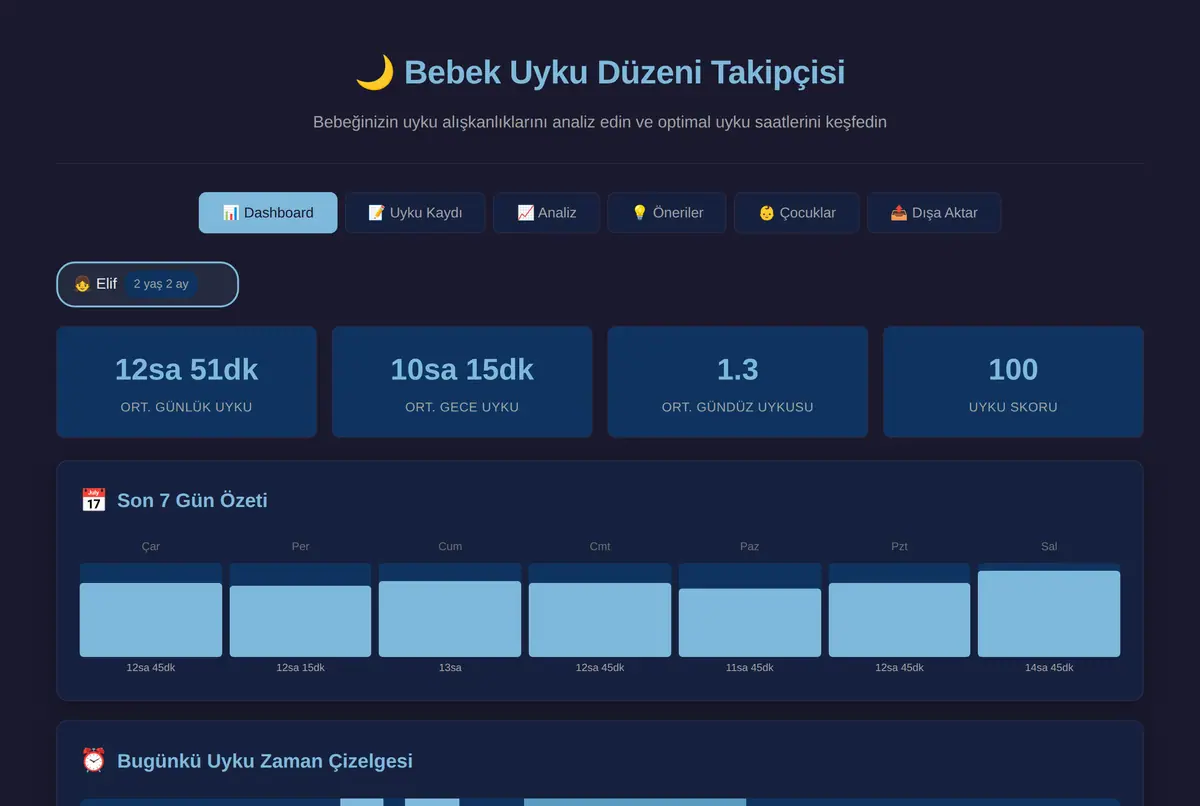Click the girl emoji on Elif chip
Viewport: 1200px width, 806px height.
pyautogui.click(x=83, y=284)
